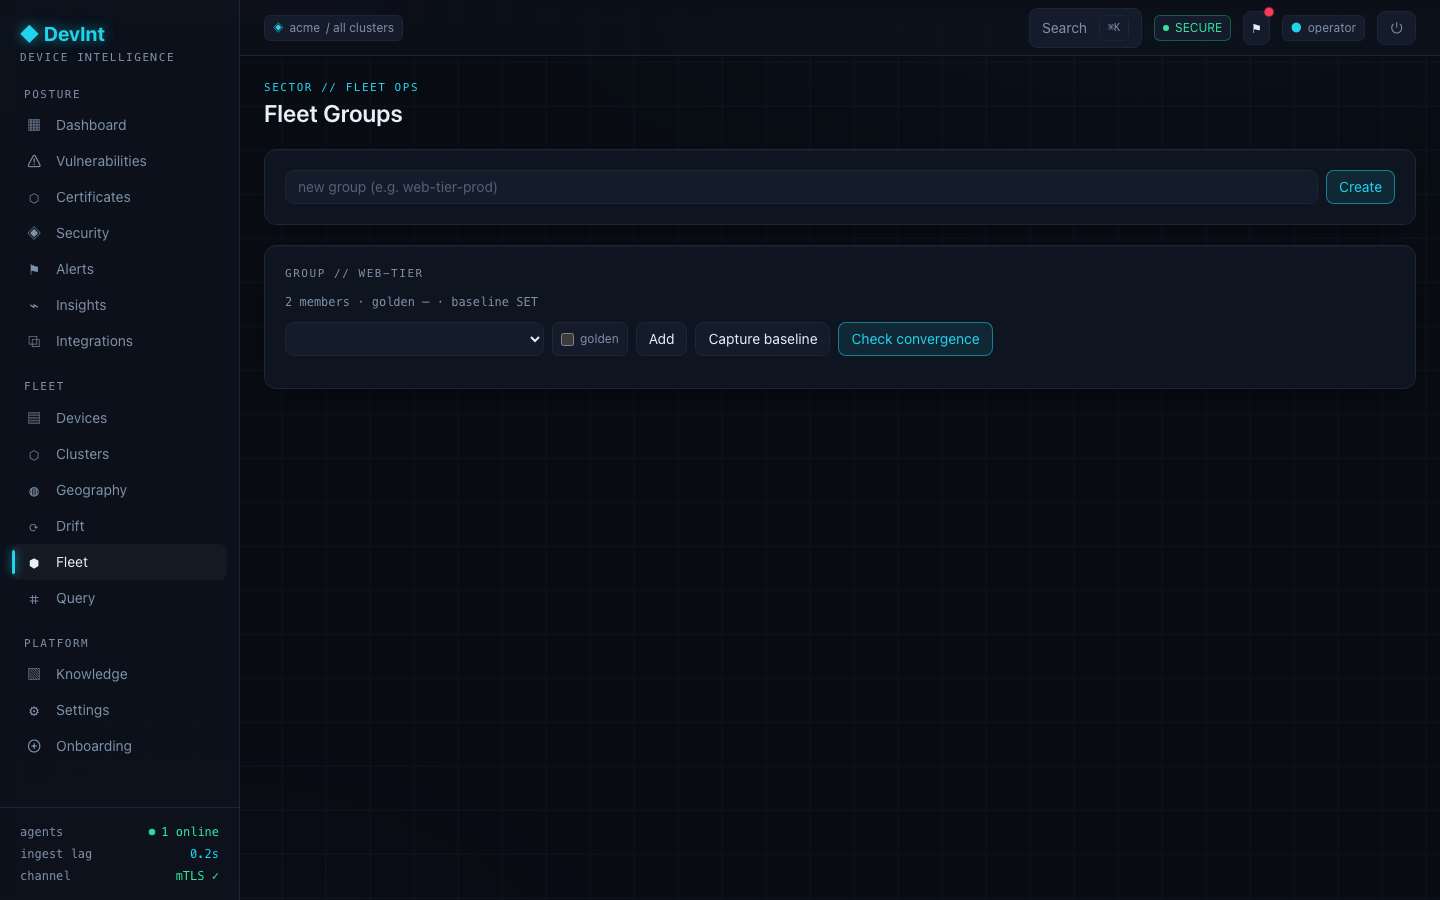Open the acme / all clusters selector
This screenshot has width=1440, height=900.
click(x=333, y=28)
